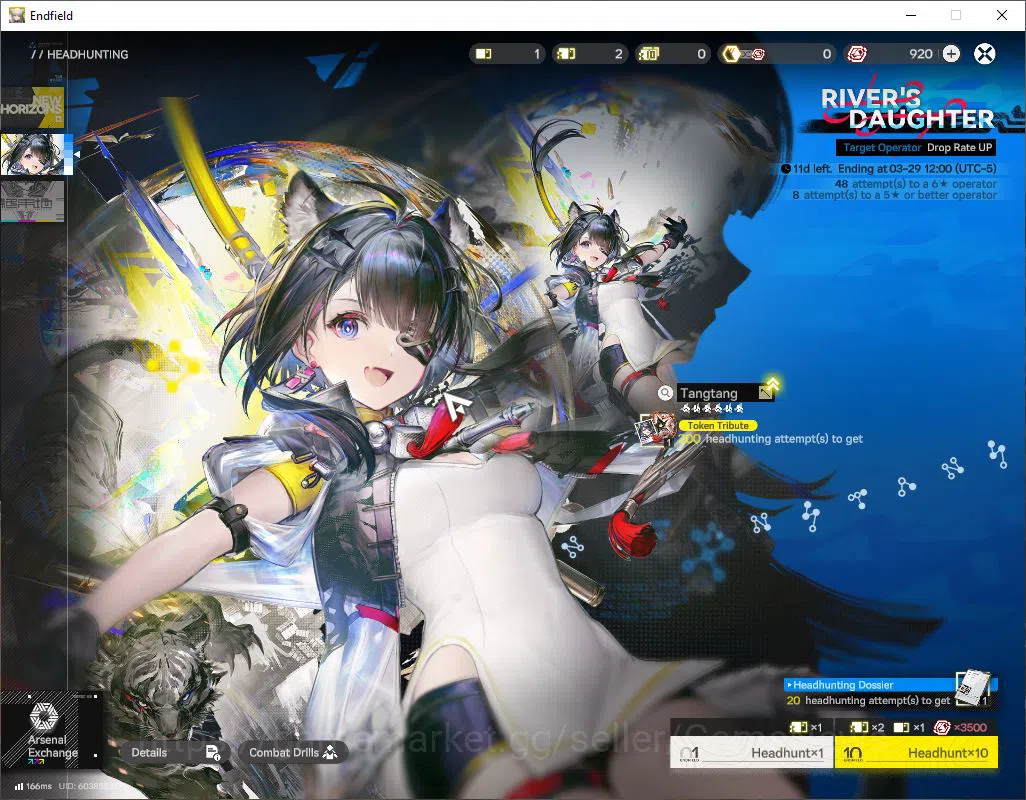Click Tangtang's six-star rarity row
The width and height of the screenshot is (1026, 800).
(712, 408)
